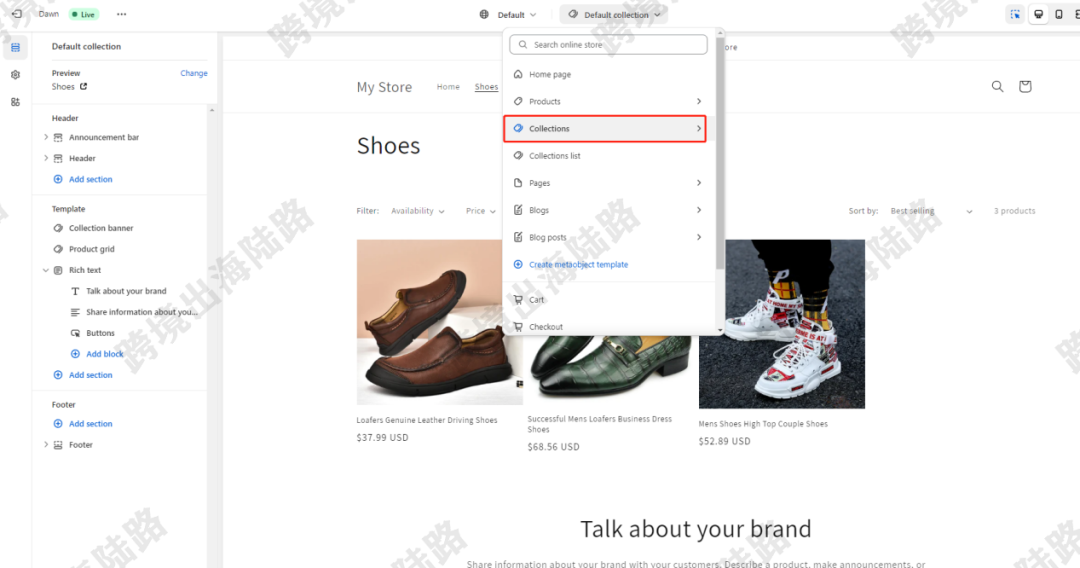
Task: Click Successful Mens Loafers Business Dress title
Action: coord(599,424)
